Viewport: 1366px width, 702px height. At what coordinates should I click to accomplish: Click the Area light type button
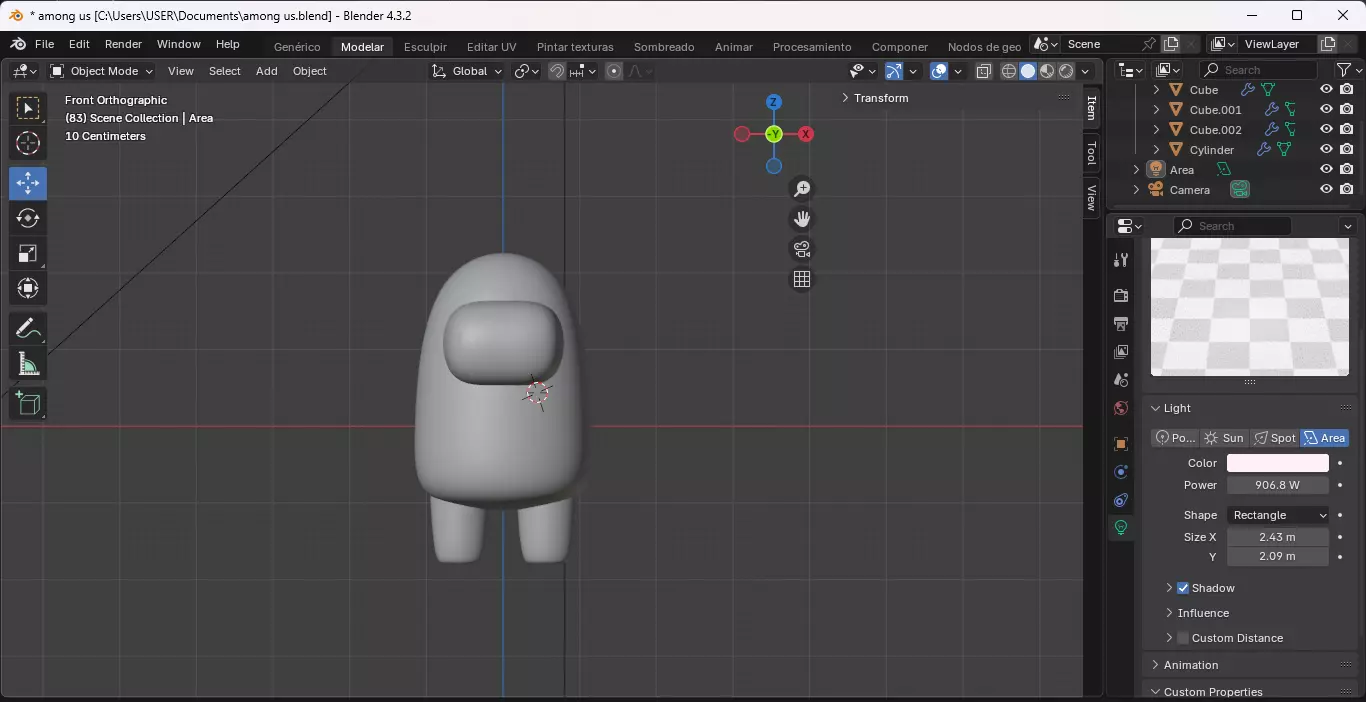click(1324, 438)
